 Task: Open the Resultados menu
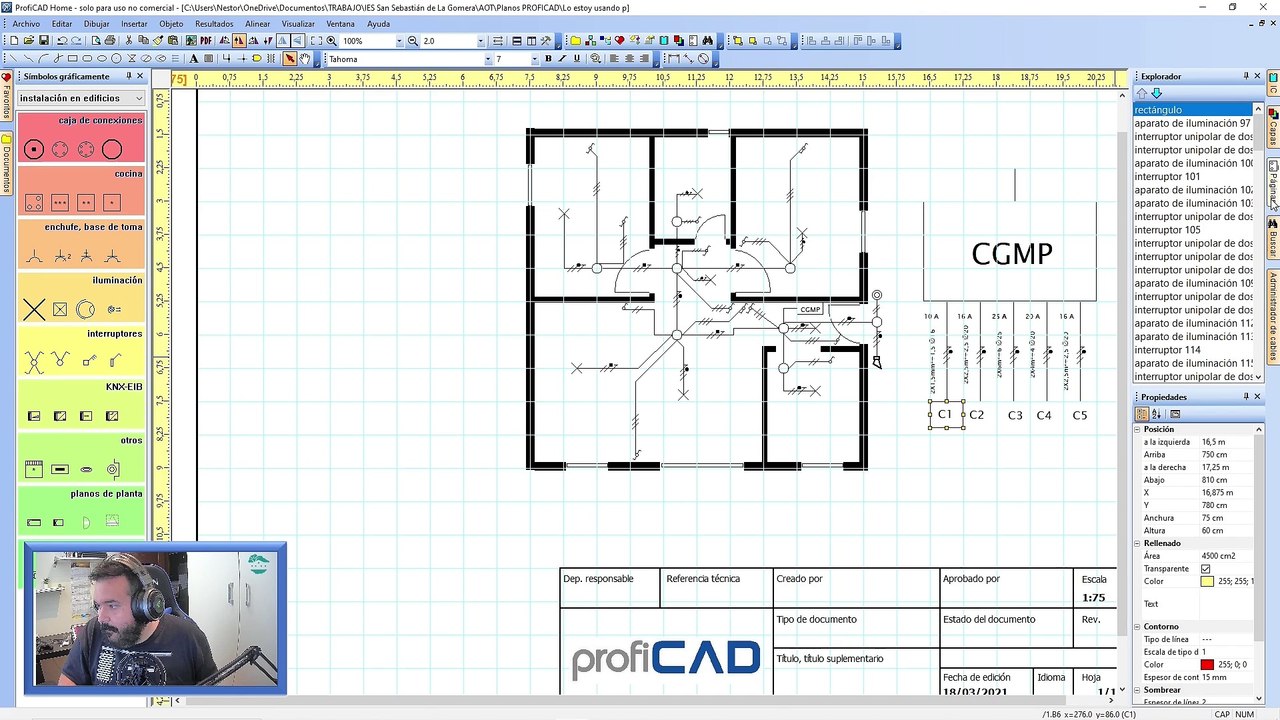coord(214,24)
